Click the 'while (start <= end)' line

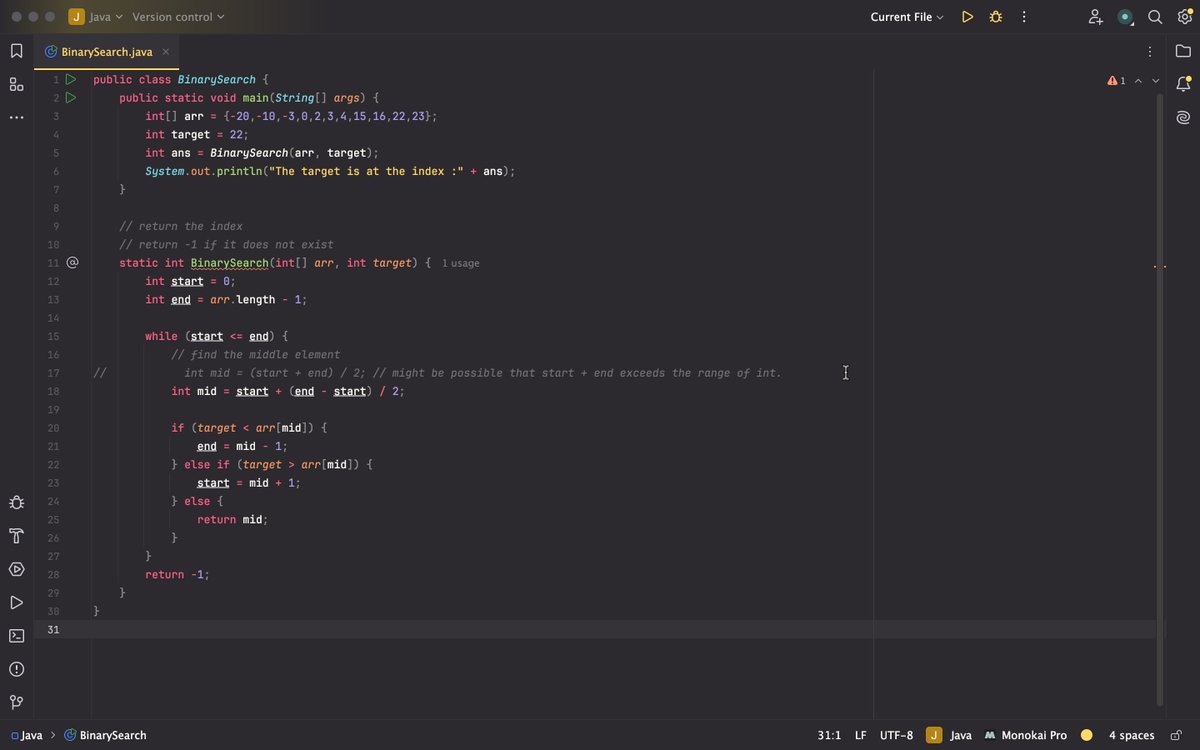click(x=216, y=336)
